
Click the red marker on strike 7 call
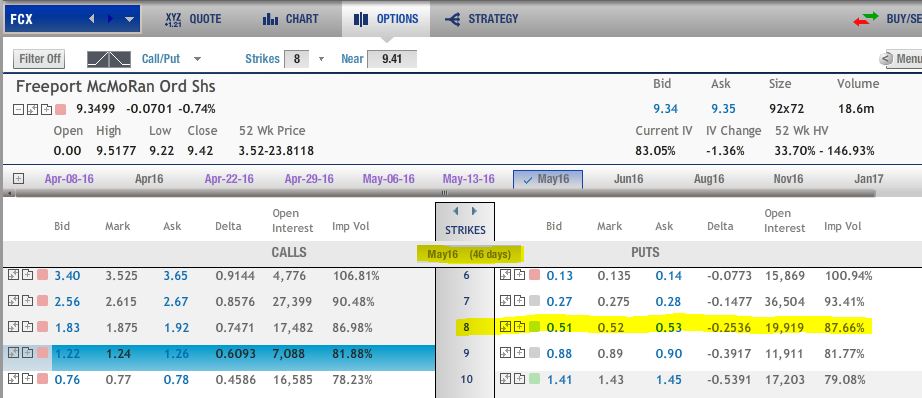(x=42, y=301)
